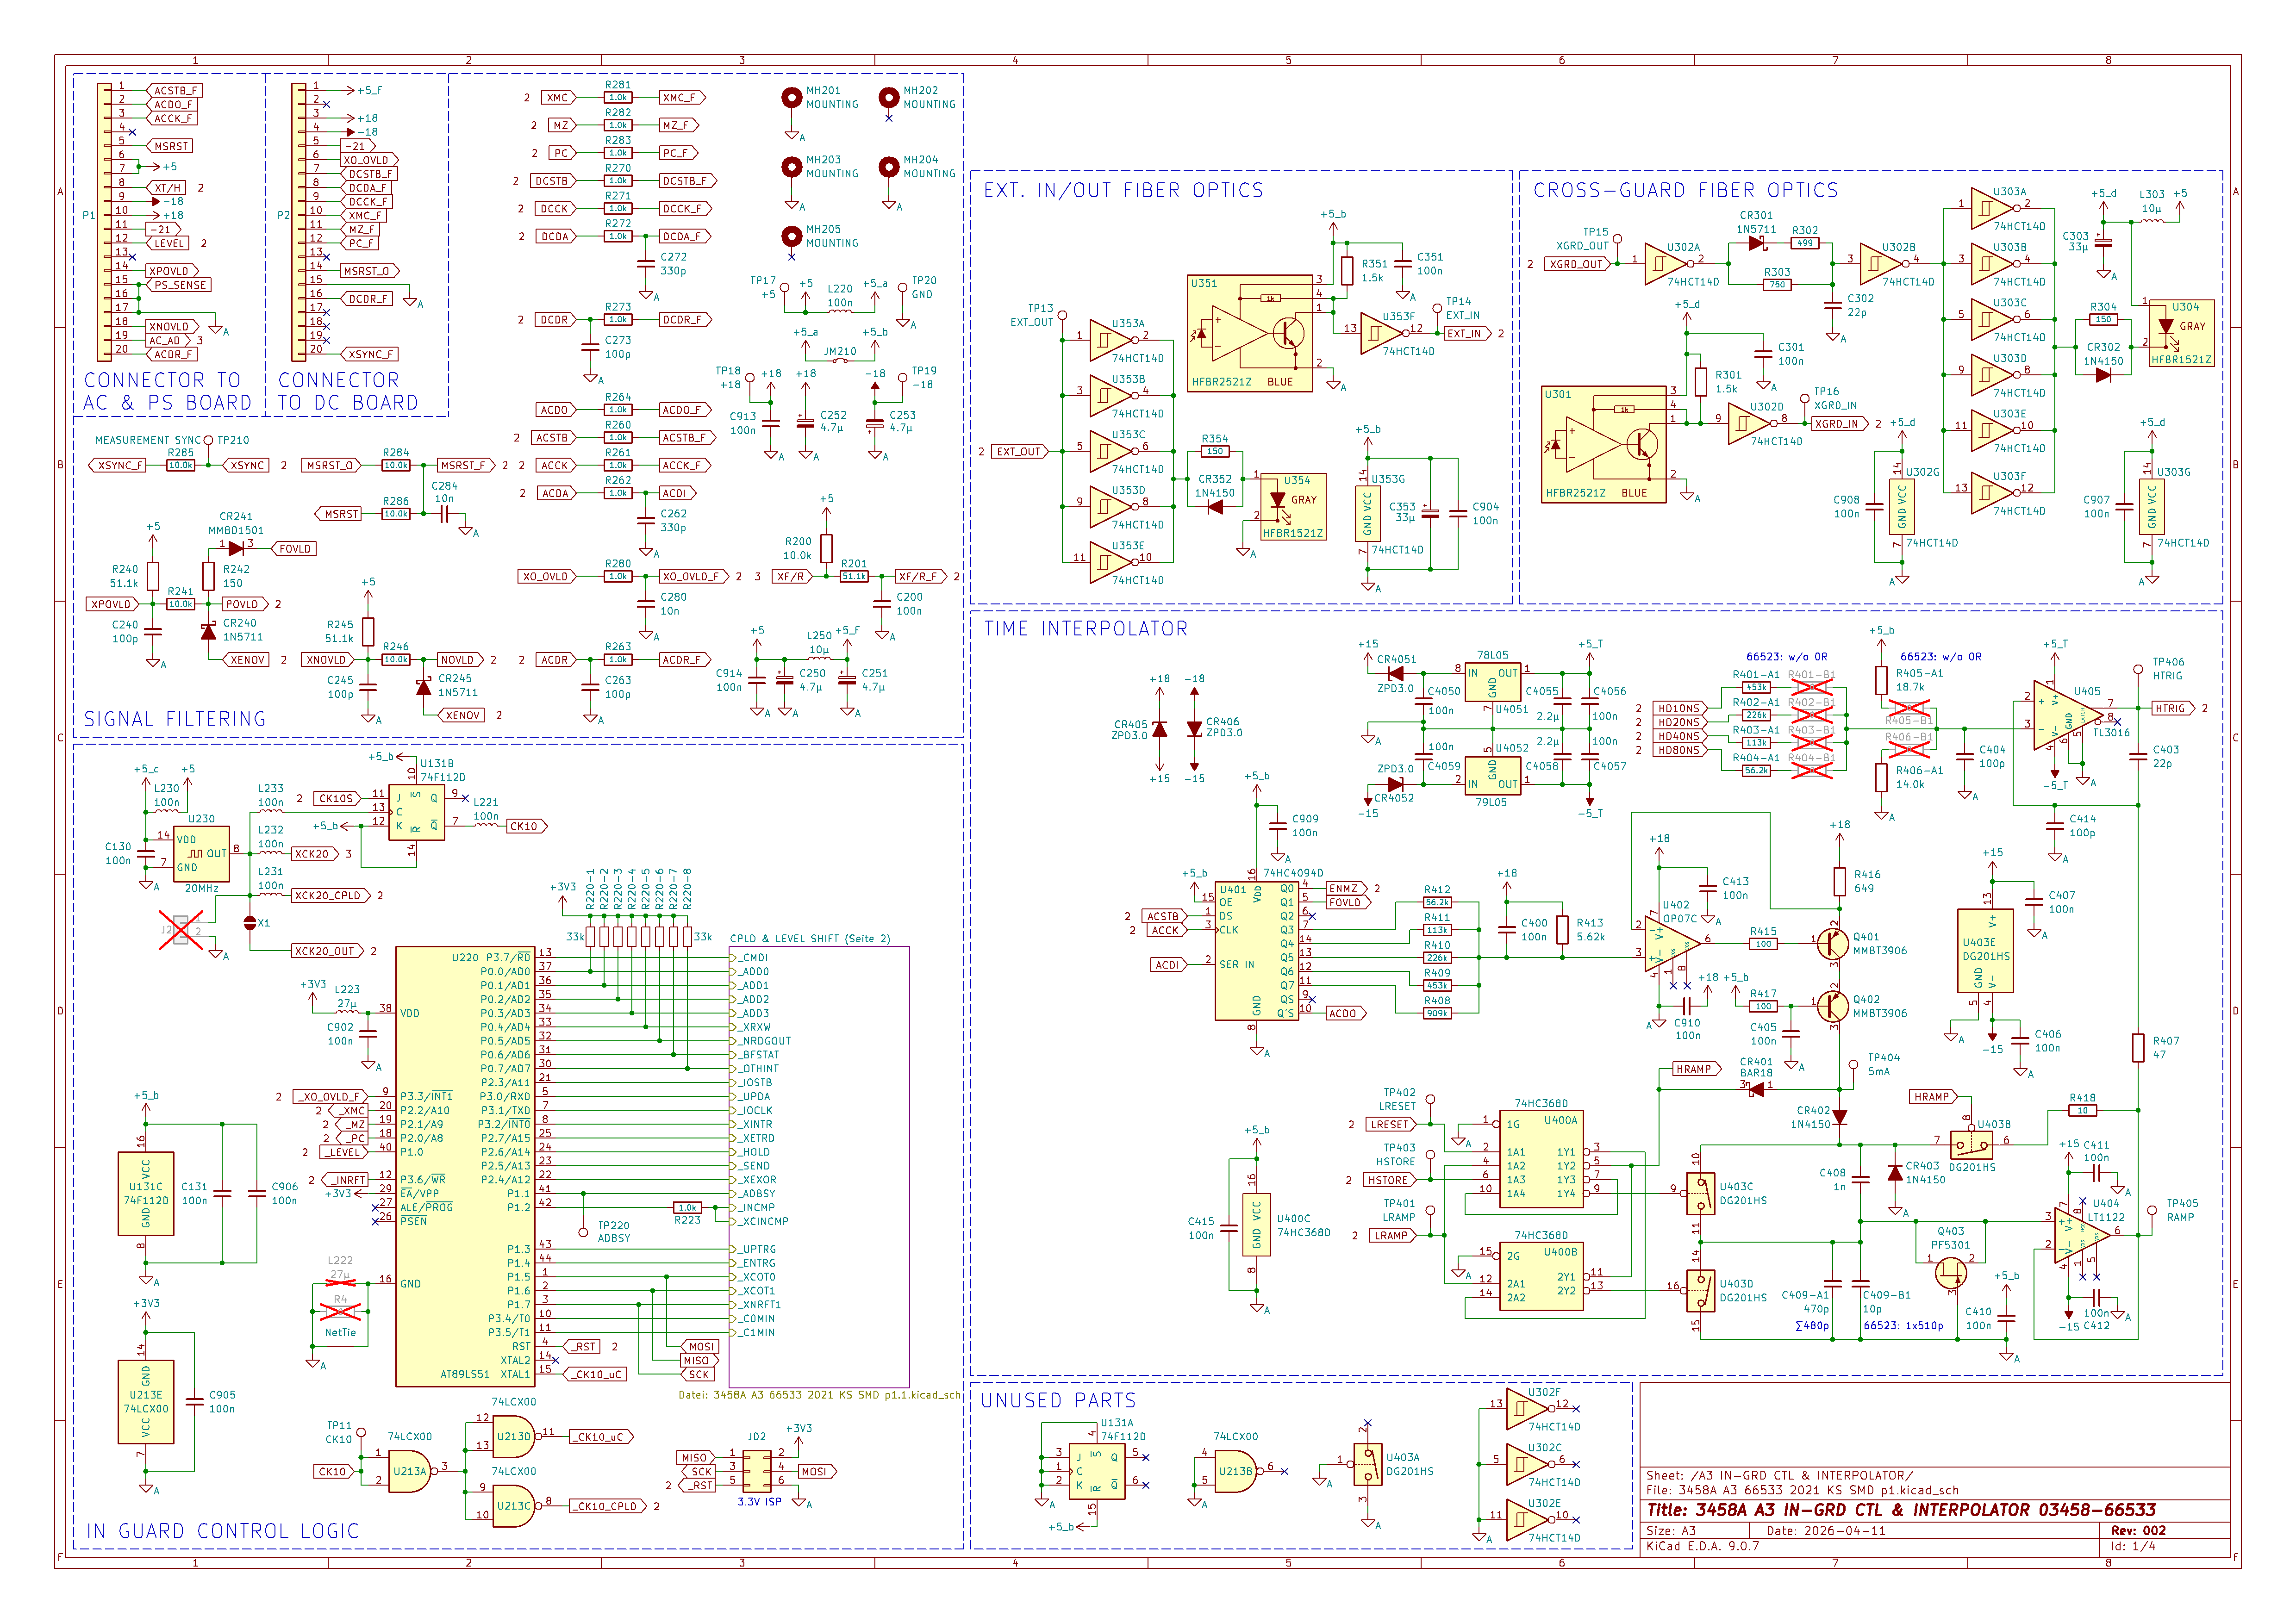The image size is (2296, 1623).
Task: Click the UNUSED PARTS heading
Action: [x=1058, y=1400]
